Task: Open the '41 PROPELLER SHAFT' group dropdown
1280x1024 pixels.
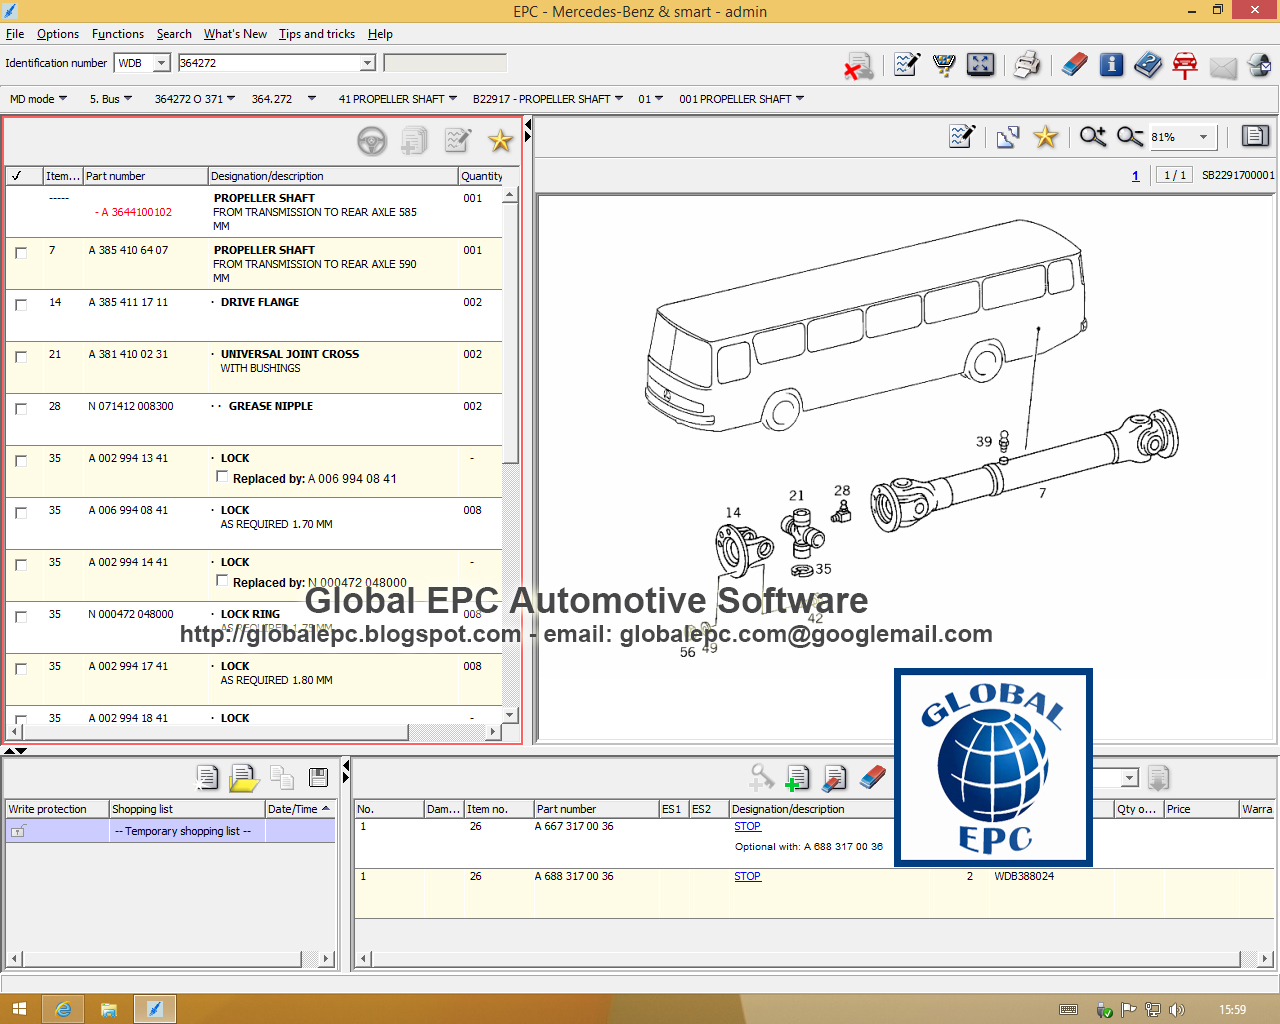Action: [x=398, y=99]
